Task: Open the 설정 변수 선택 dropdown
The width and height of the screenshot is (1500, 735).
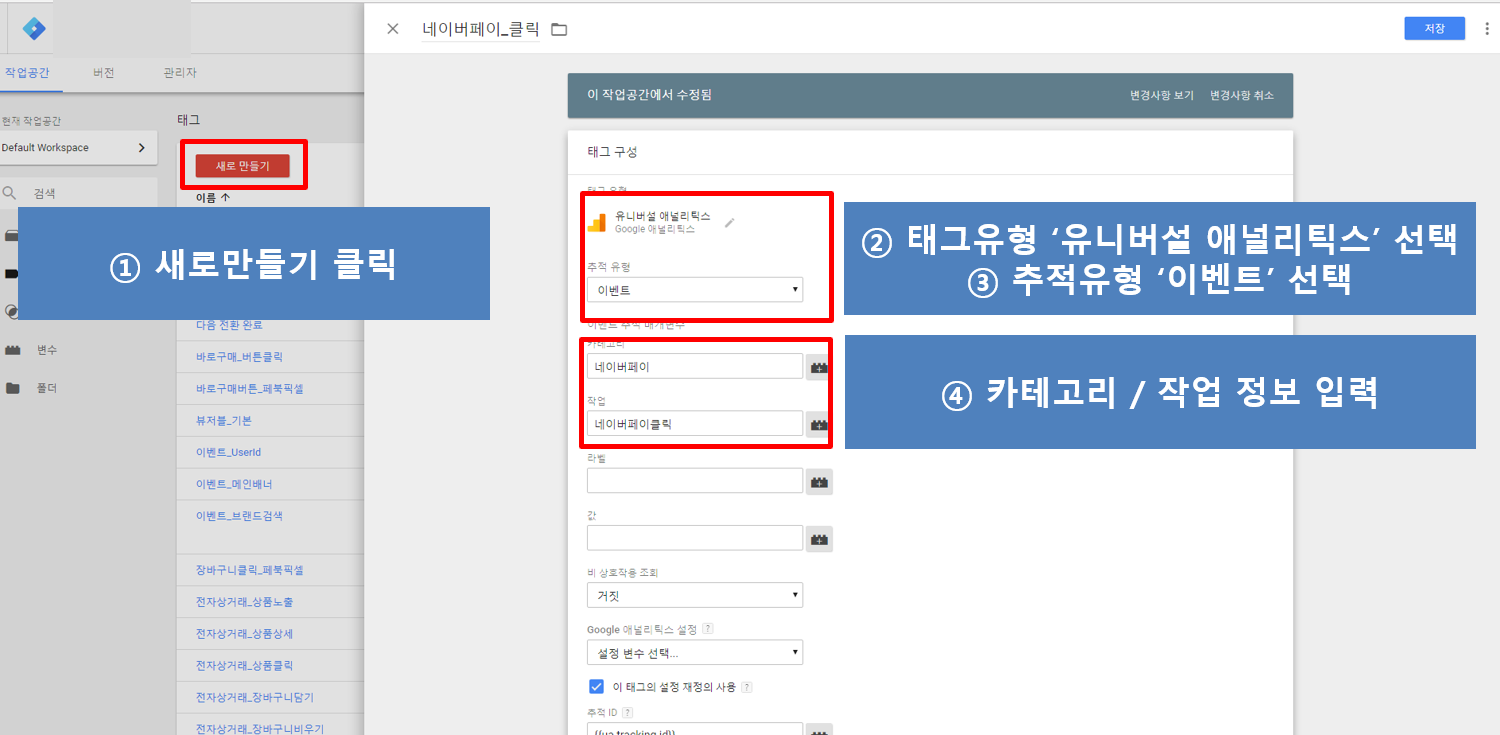Action: pyautogui.click(x=695, y=653)
